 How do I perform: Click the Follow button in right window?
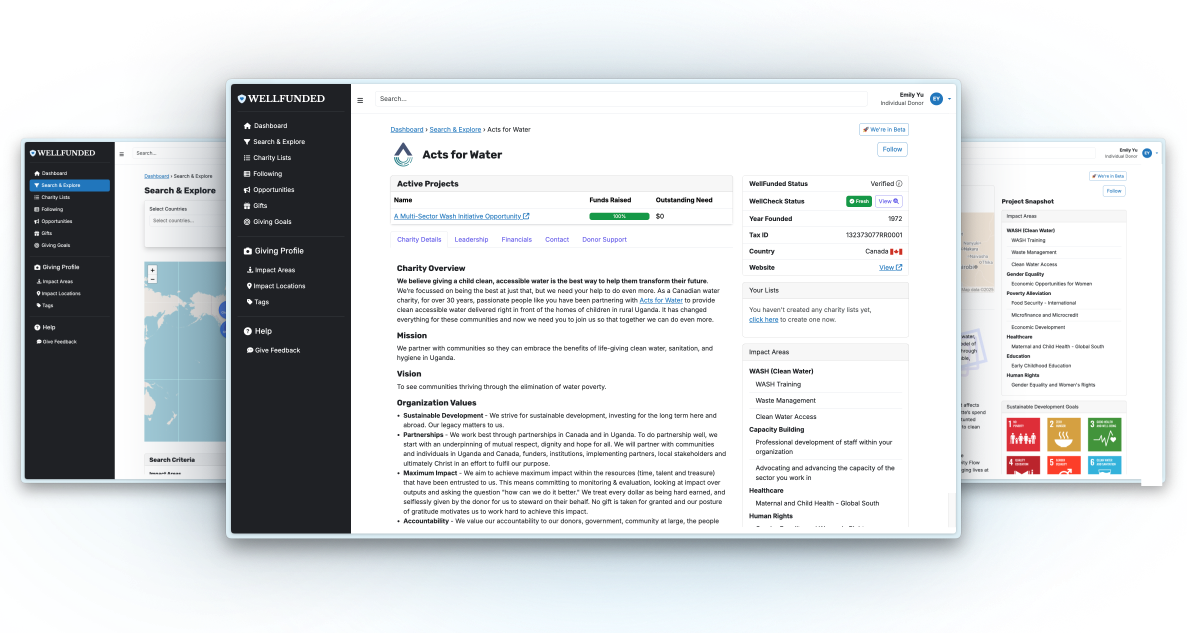(1114, 191)
